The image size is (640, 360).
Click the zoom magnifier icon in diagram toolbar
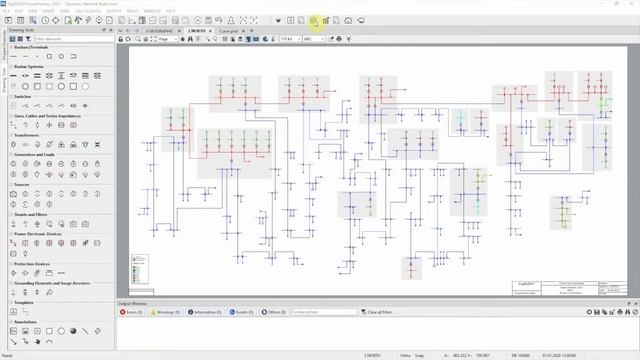138,39
